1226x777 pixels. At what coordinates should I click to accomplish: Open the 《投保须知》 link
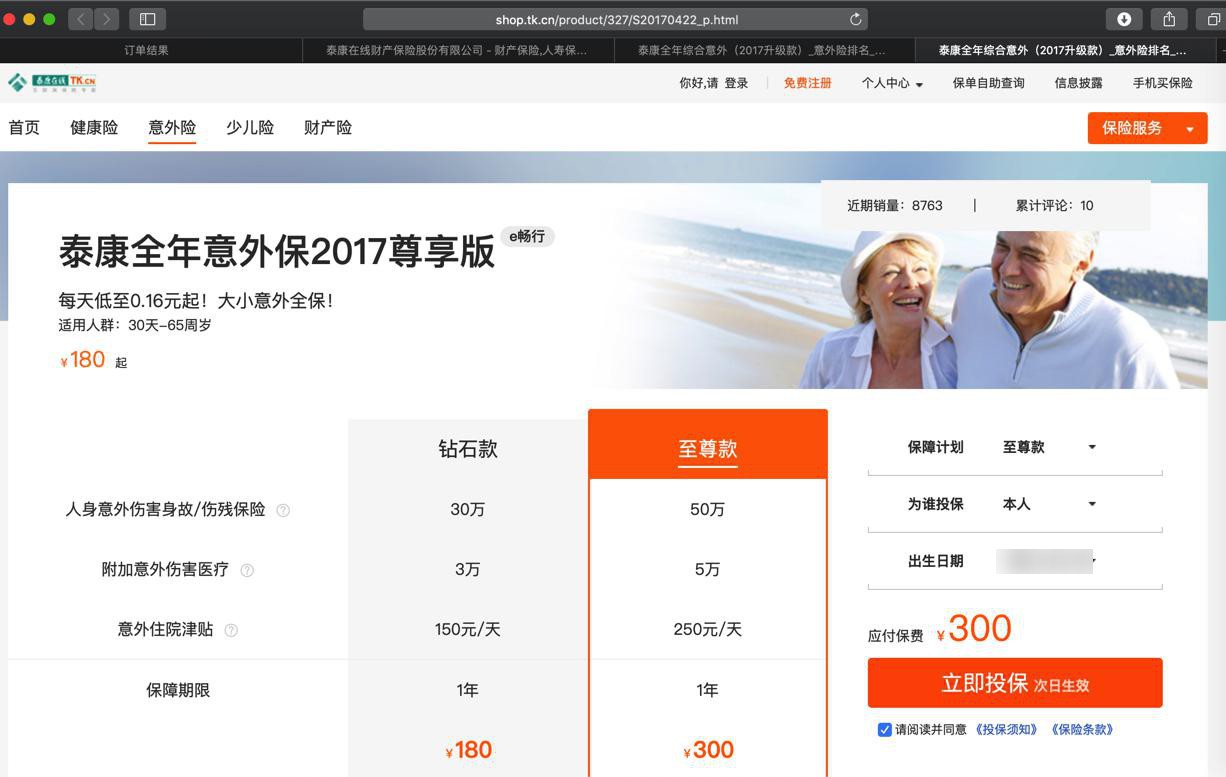click(1007, 730)
